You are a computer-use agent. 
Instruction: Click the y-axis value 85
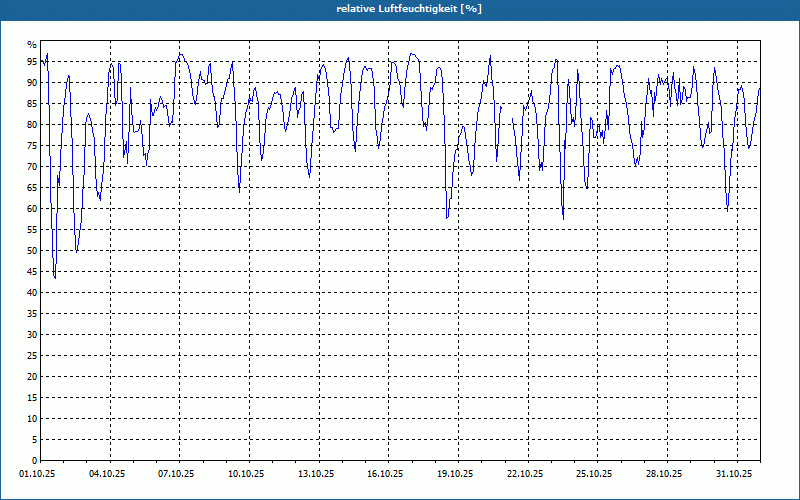tap(32, 104)
